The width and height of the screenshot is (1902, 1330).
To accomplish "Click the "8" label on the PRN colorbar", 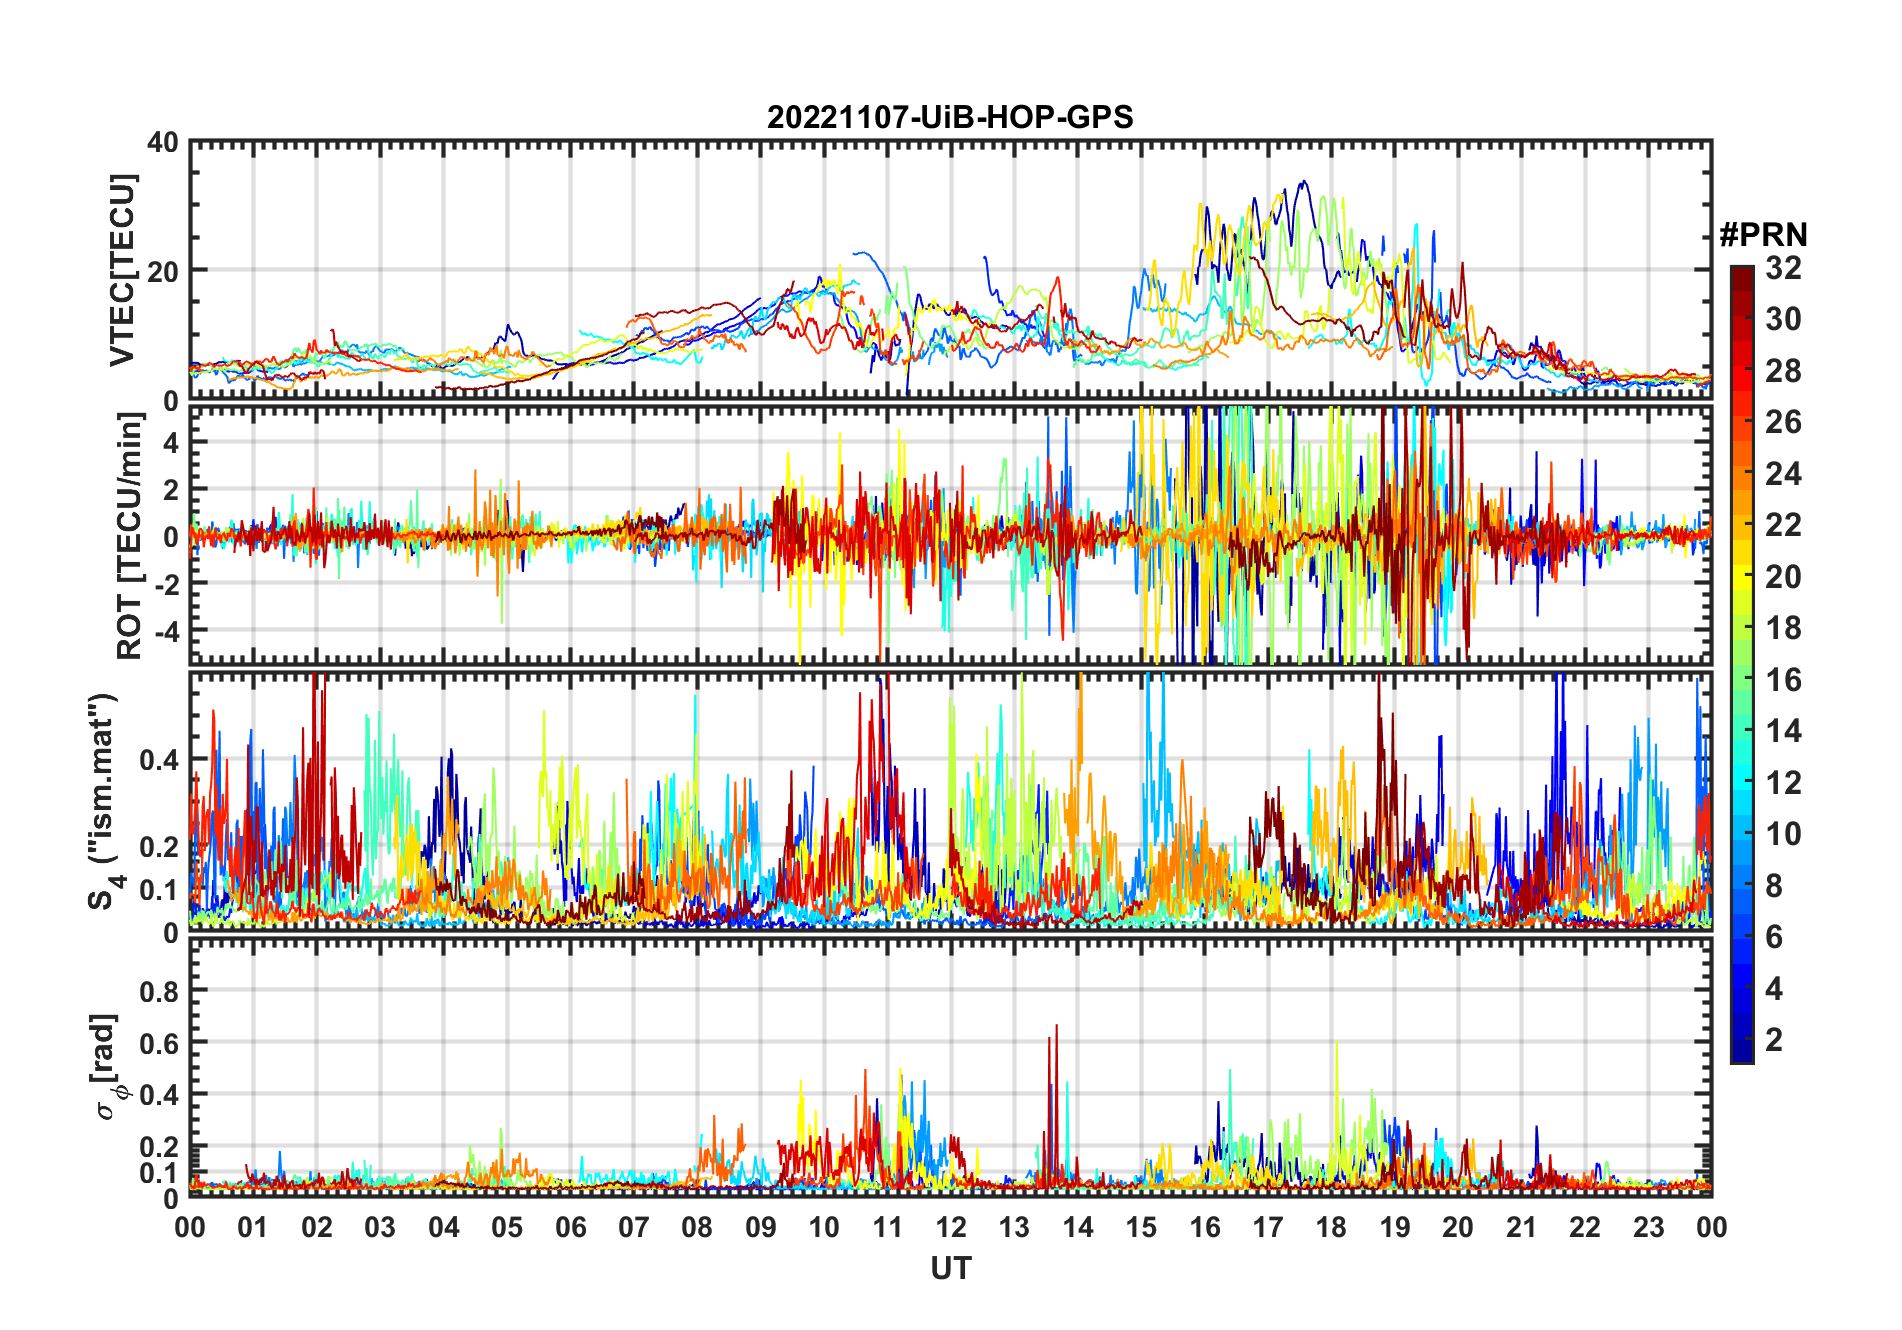I will coord(1774,885).
